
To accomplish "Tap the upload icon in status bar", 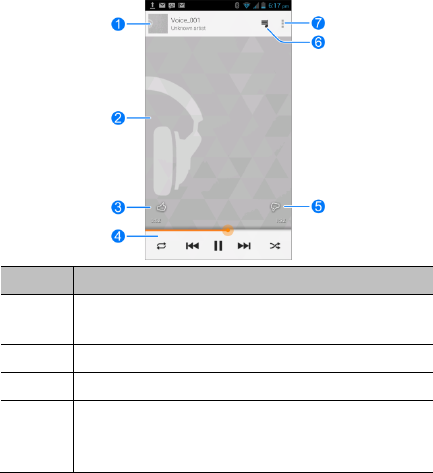I will 152,5.
